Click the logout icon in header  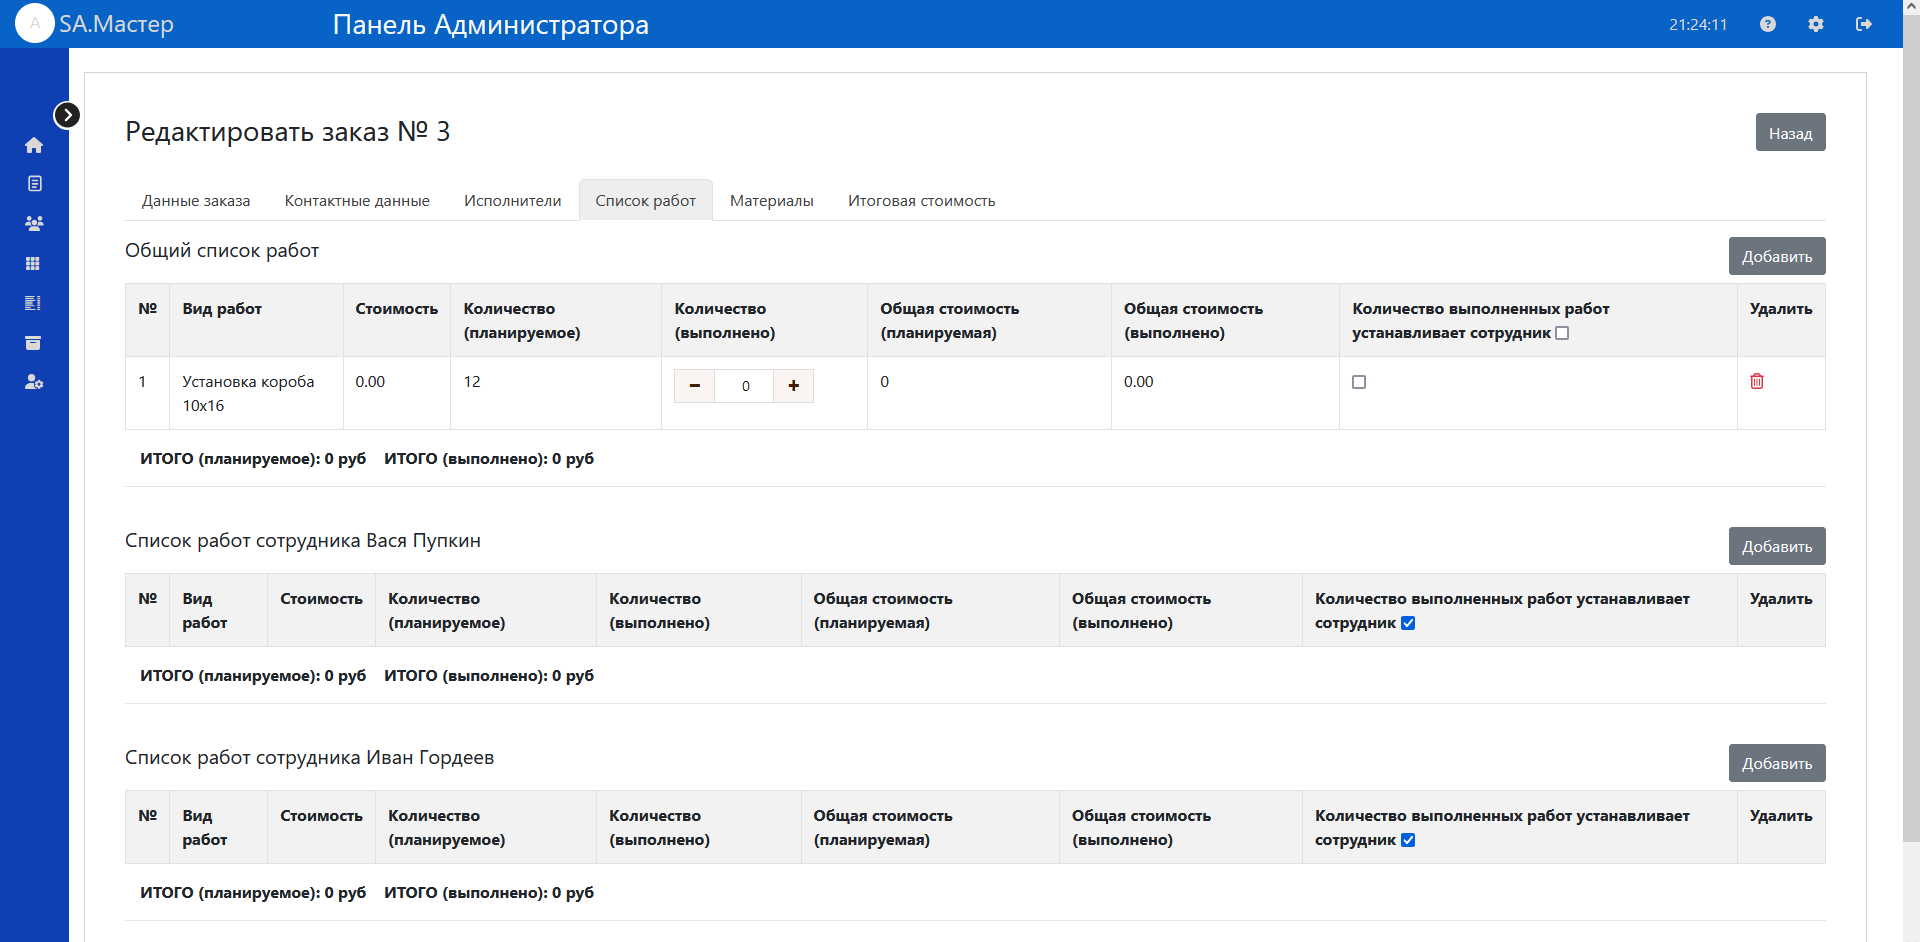(1864, 24)
